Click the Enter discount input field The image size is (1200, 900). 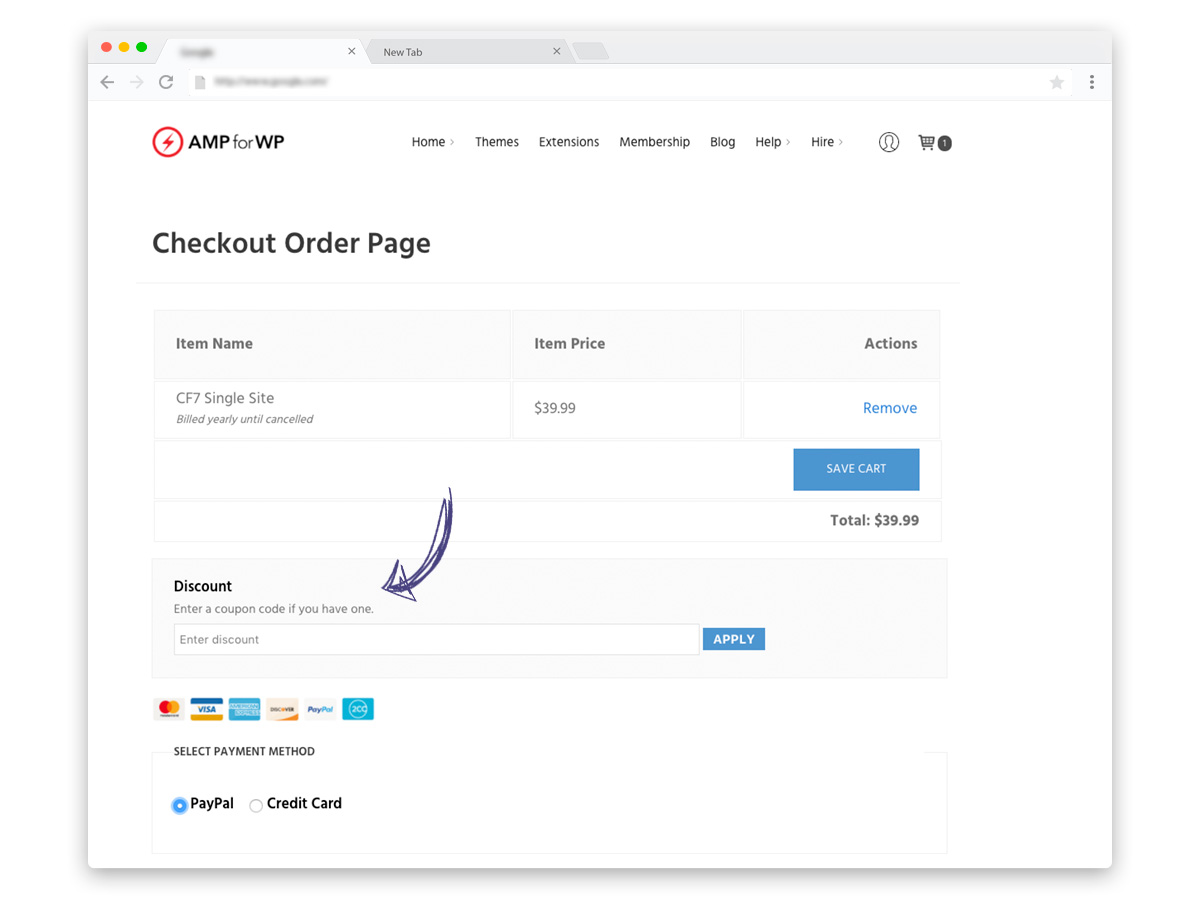pos(436,639)
